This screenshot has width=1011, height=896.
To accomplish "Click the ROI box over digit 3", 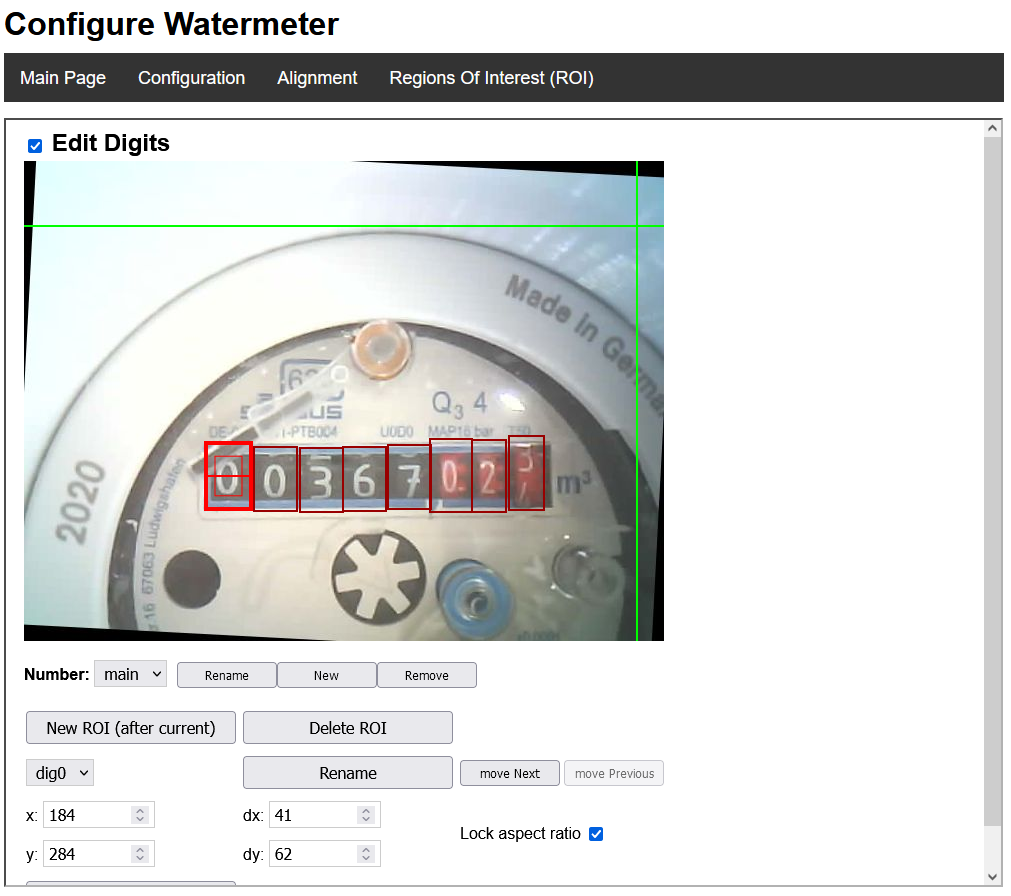I will point(321,479).
